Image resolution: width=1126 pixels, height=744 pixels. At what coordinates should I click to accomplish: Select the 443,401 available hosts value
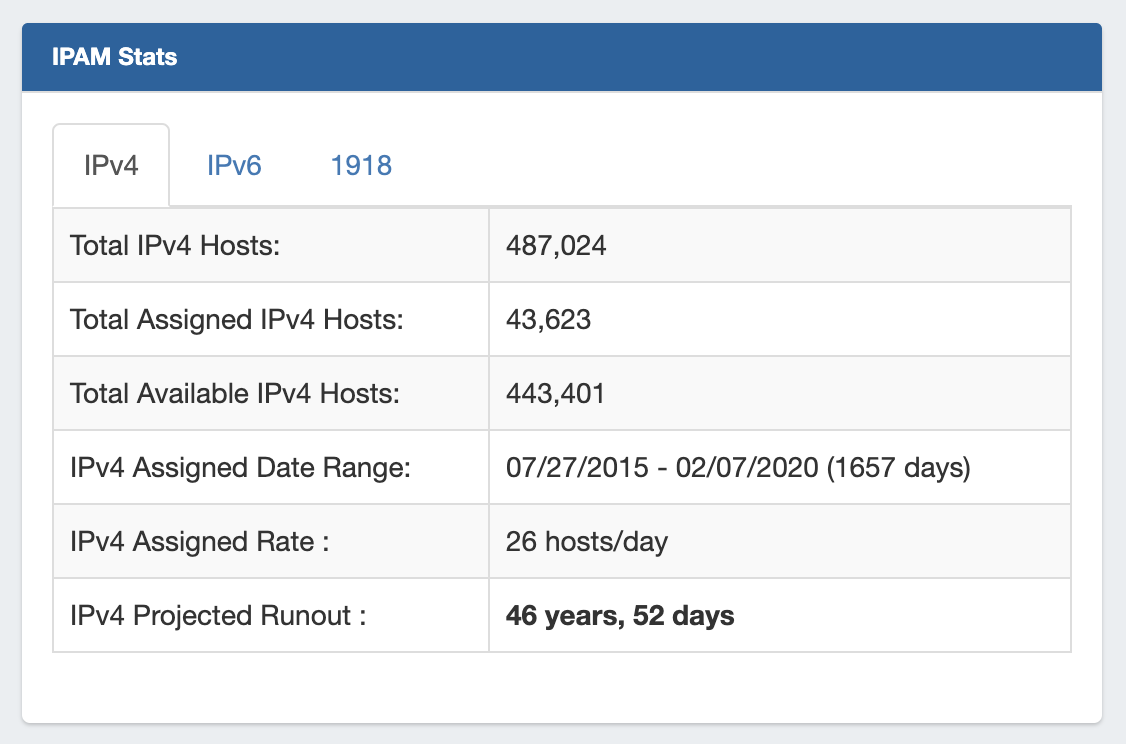coord(556,393)
